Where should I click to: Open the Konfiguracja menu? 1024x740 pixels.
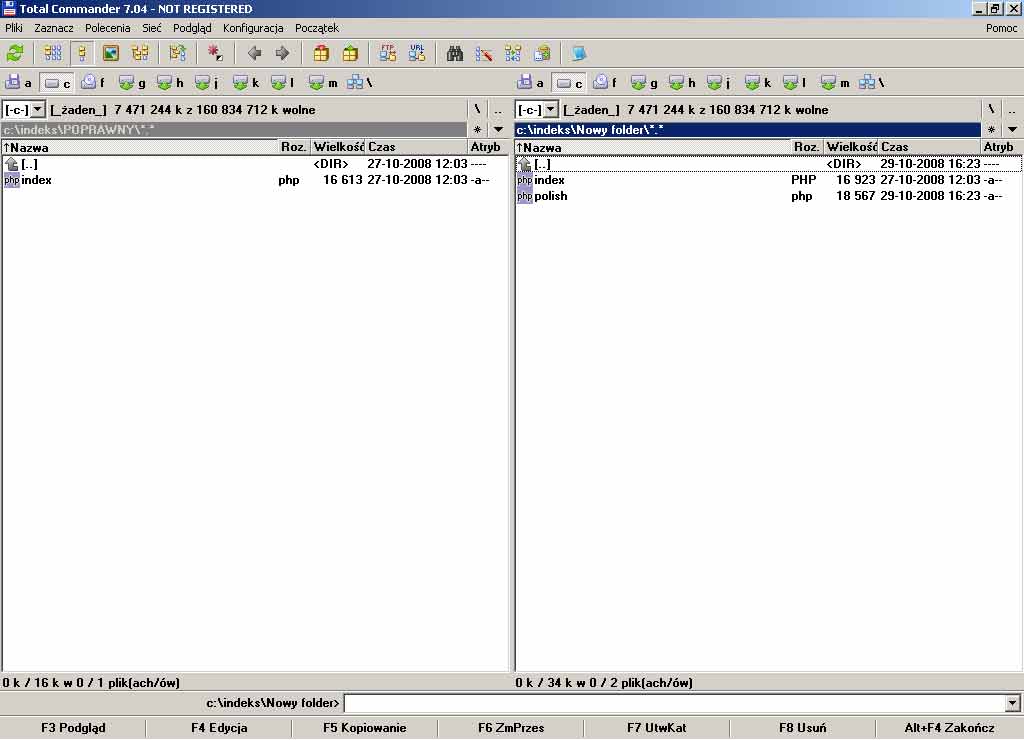tap(253, 28)
